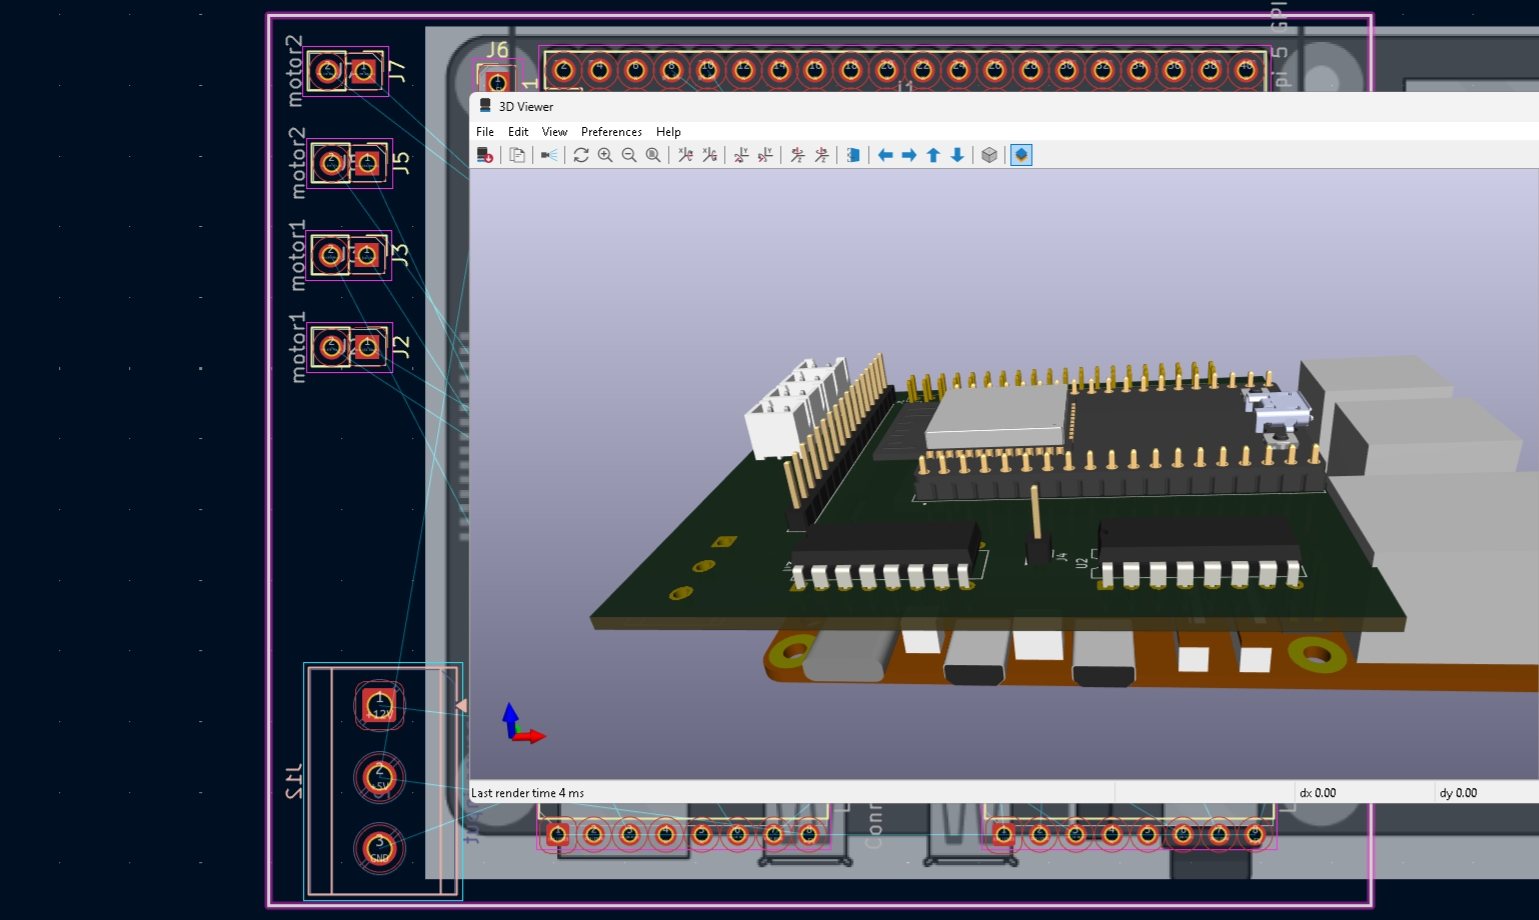This screenshot has height=920, width=1539.
Task: Open the Preferences menu
Action: pyautogui.click(x=611, y=131)
